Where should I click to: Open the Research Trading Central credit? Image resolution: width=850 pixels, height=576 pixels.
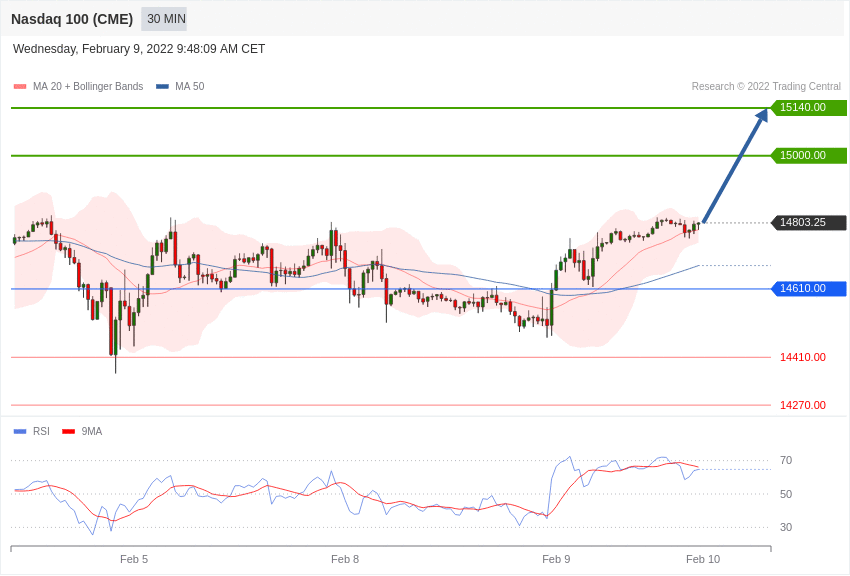pos(766,87)
